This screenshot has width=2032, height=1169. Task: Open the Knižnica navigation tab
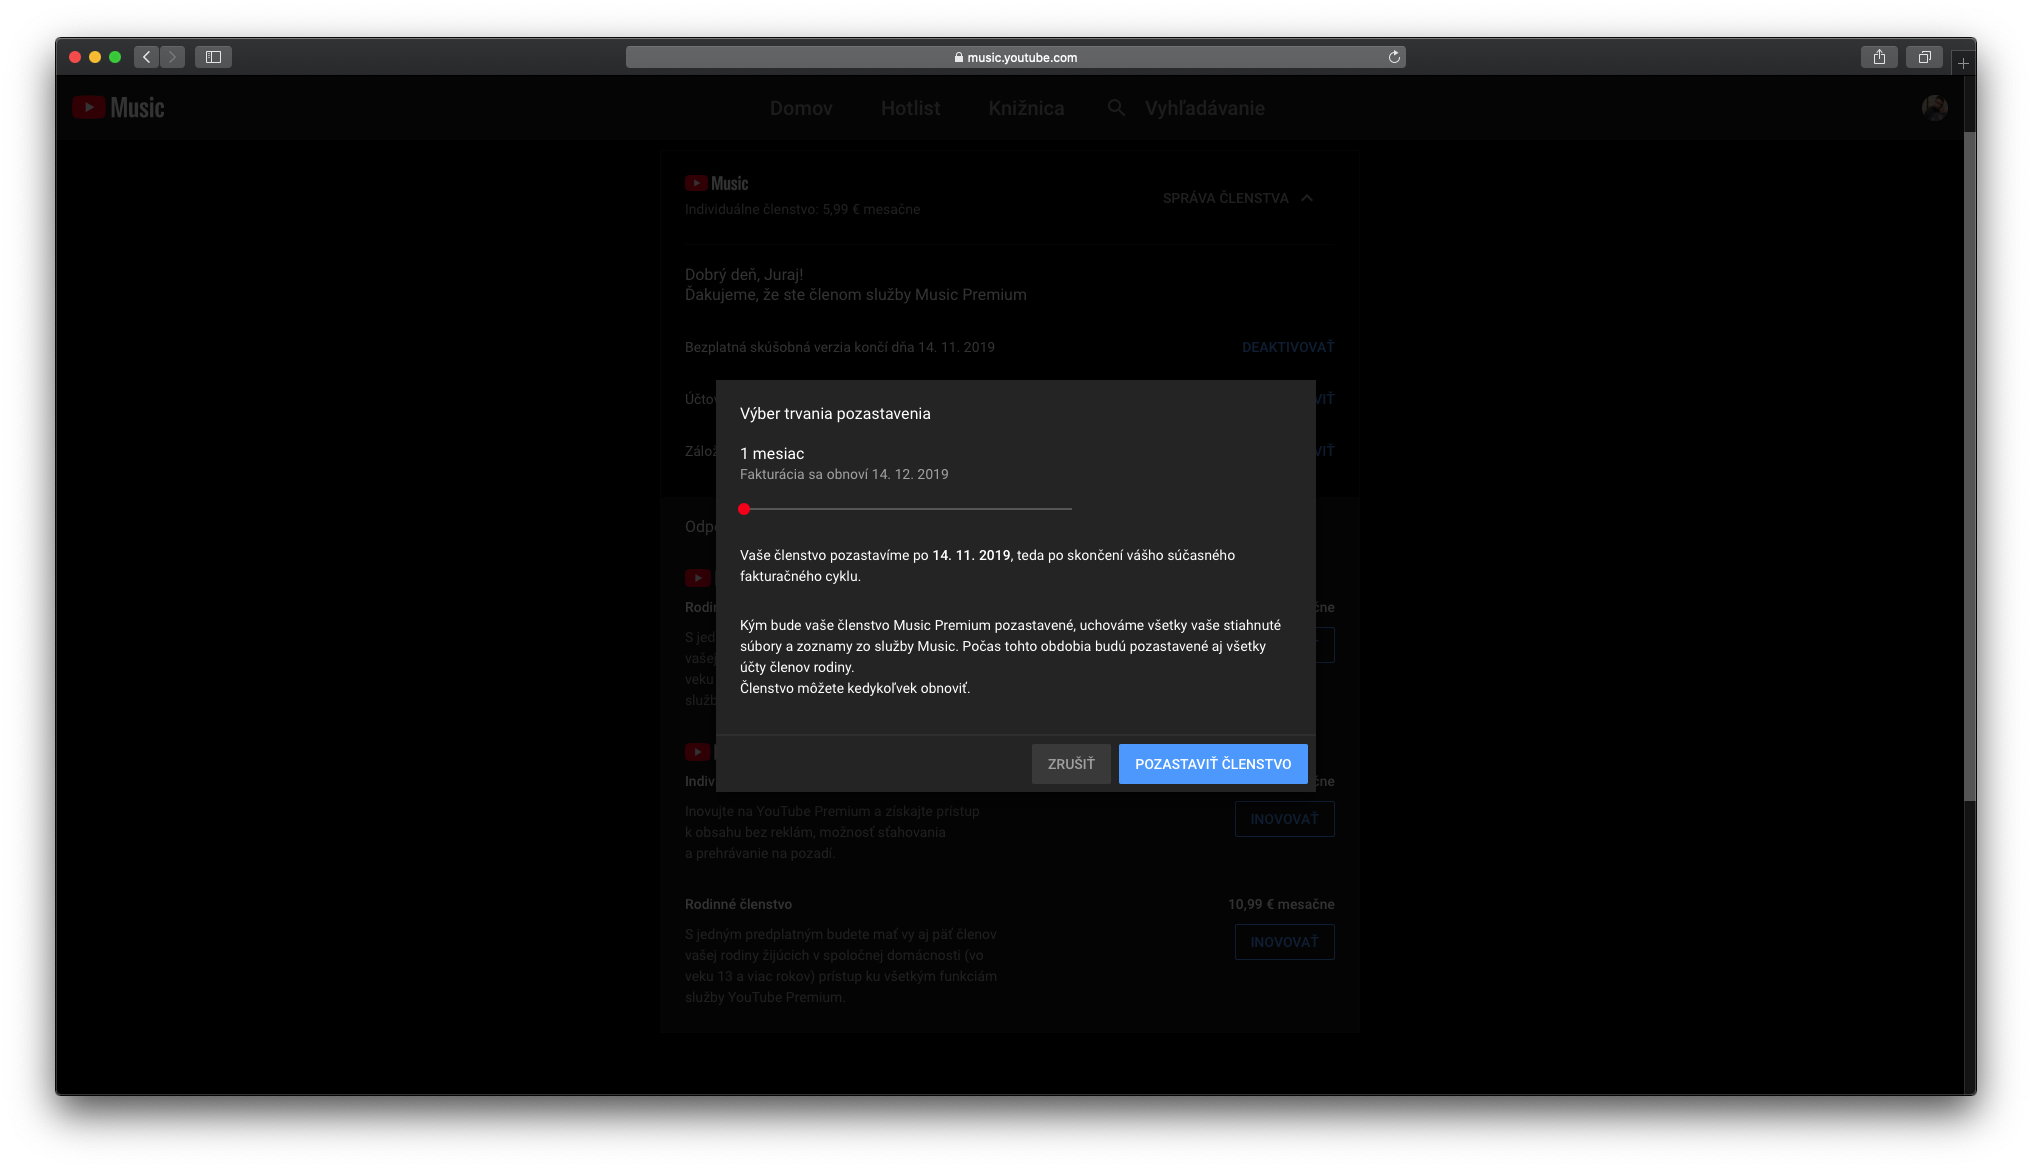(x=1026, y=108)
